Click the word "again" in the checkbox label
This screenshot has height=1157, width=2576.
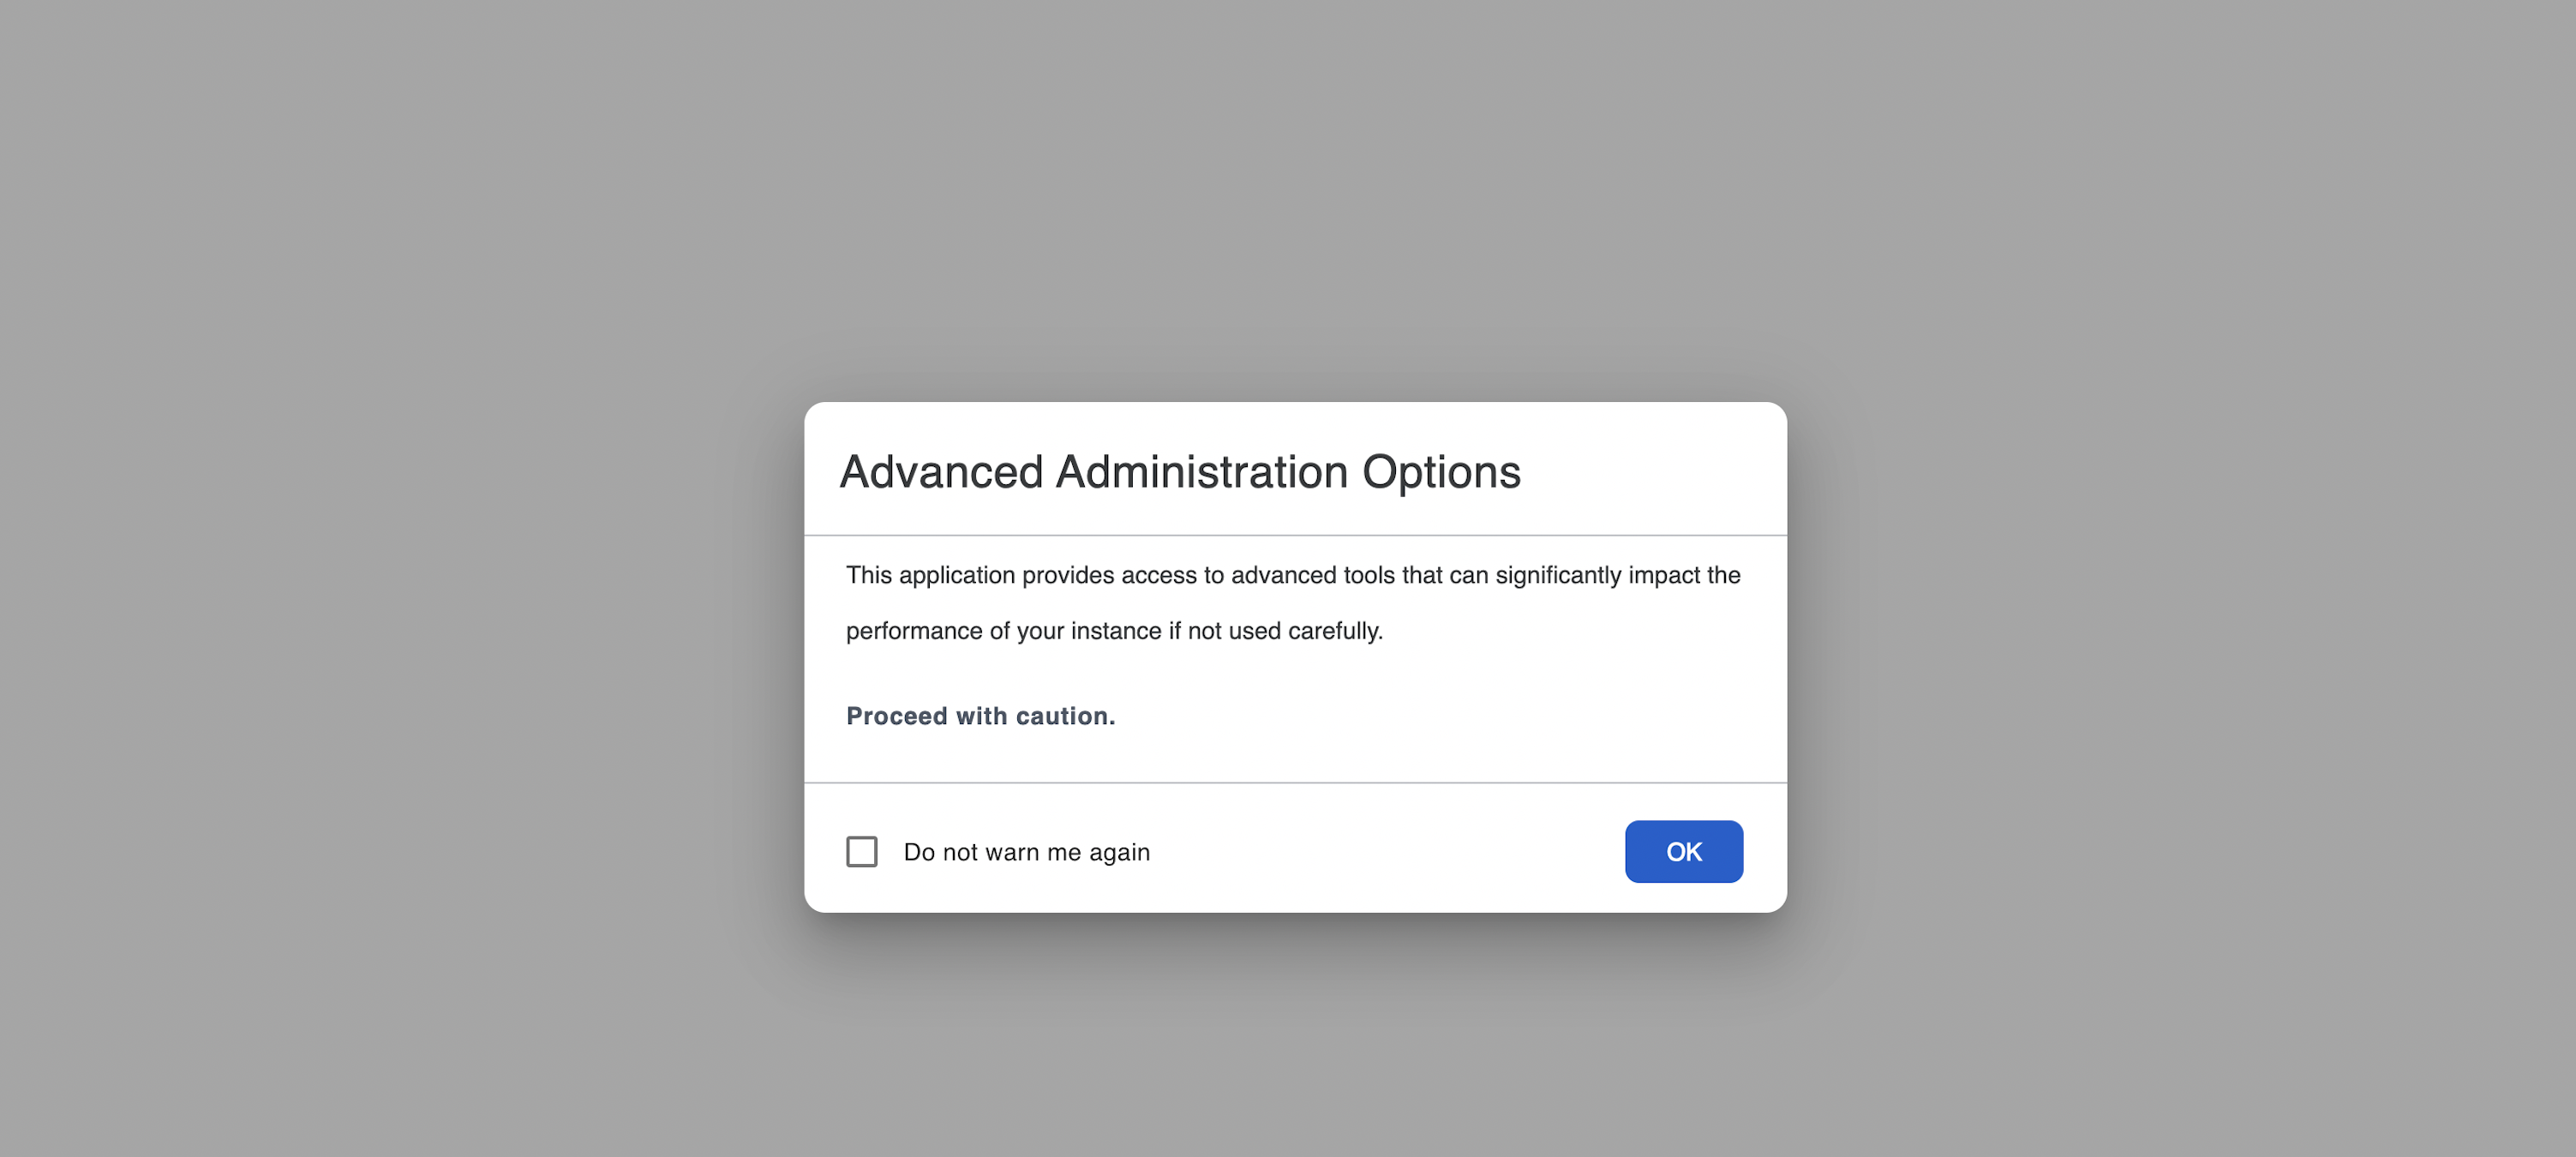pyautogui.click(x=1119, y=852)
